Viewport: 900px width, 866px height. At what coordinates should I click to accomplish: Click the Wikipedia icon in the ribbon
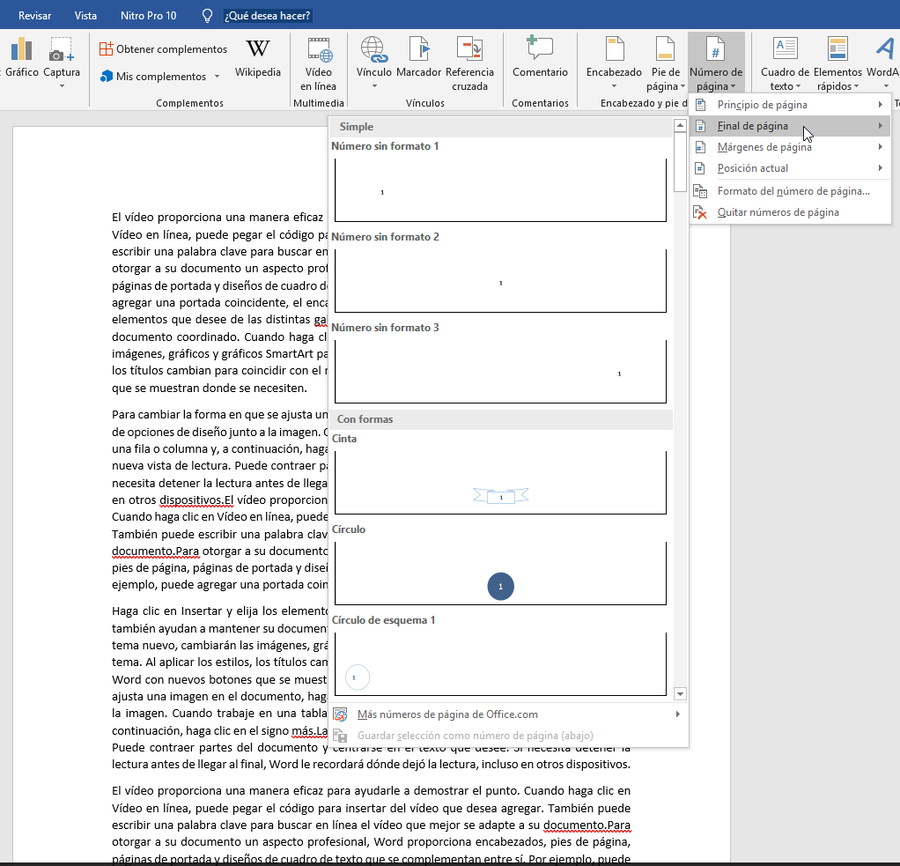coord(258,49)
